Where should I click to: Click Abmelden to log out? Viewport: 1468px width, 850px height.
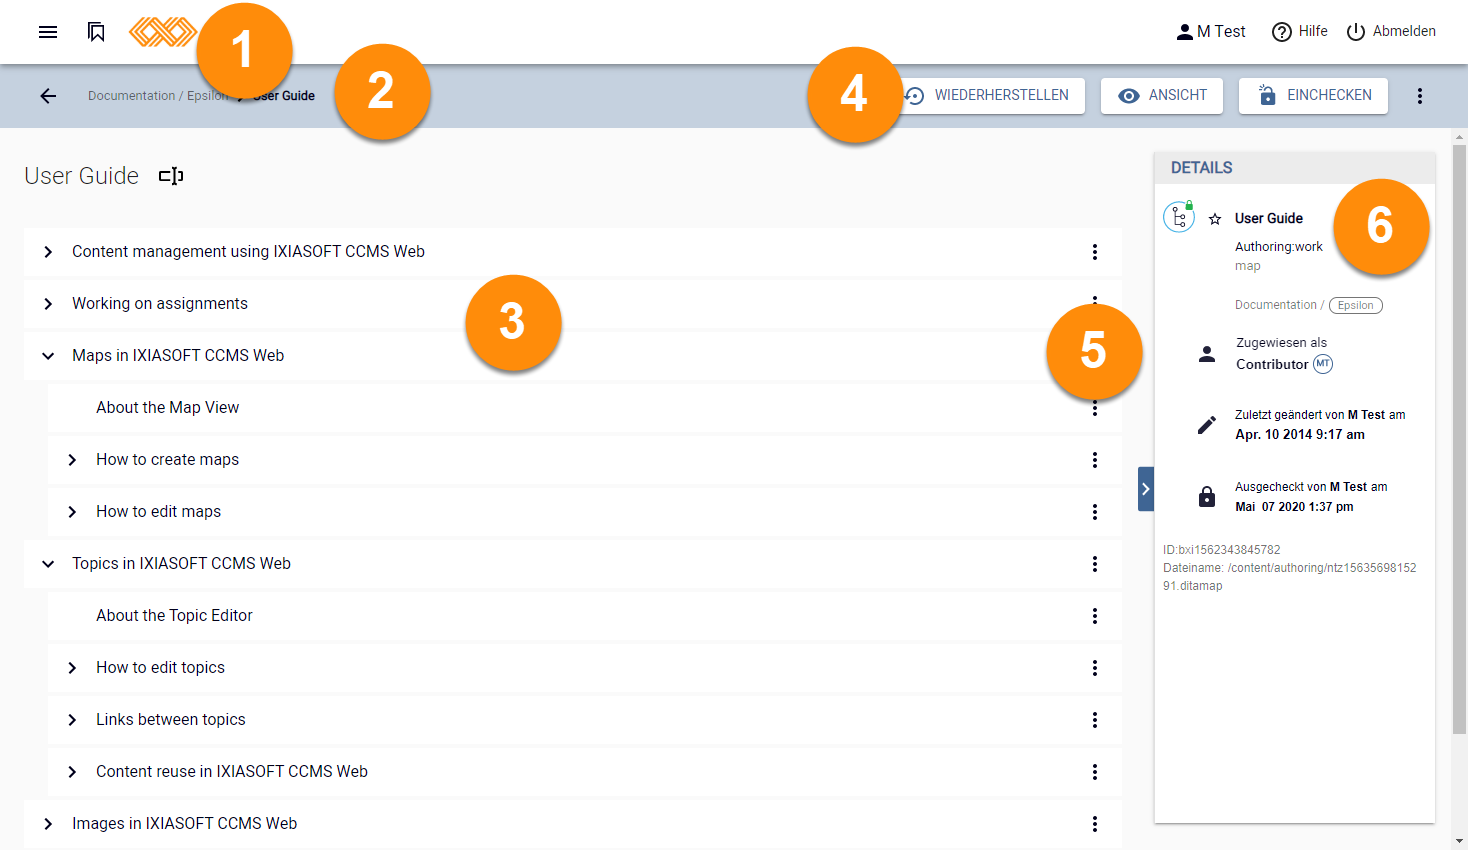click(x=1390, y=32)
